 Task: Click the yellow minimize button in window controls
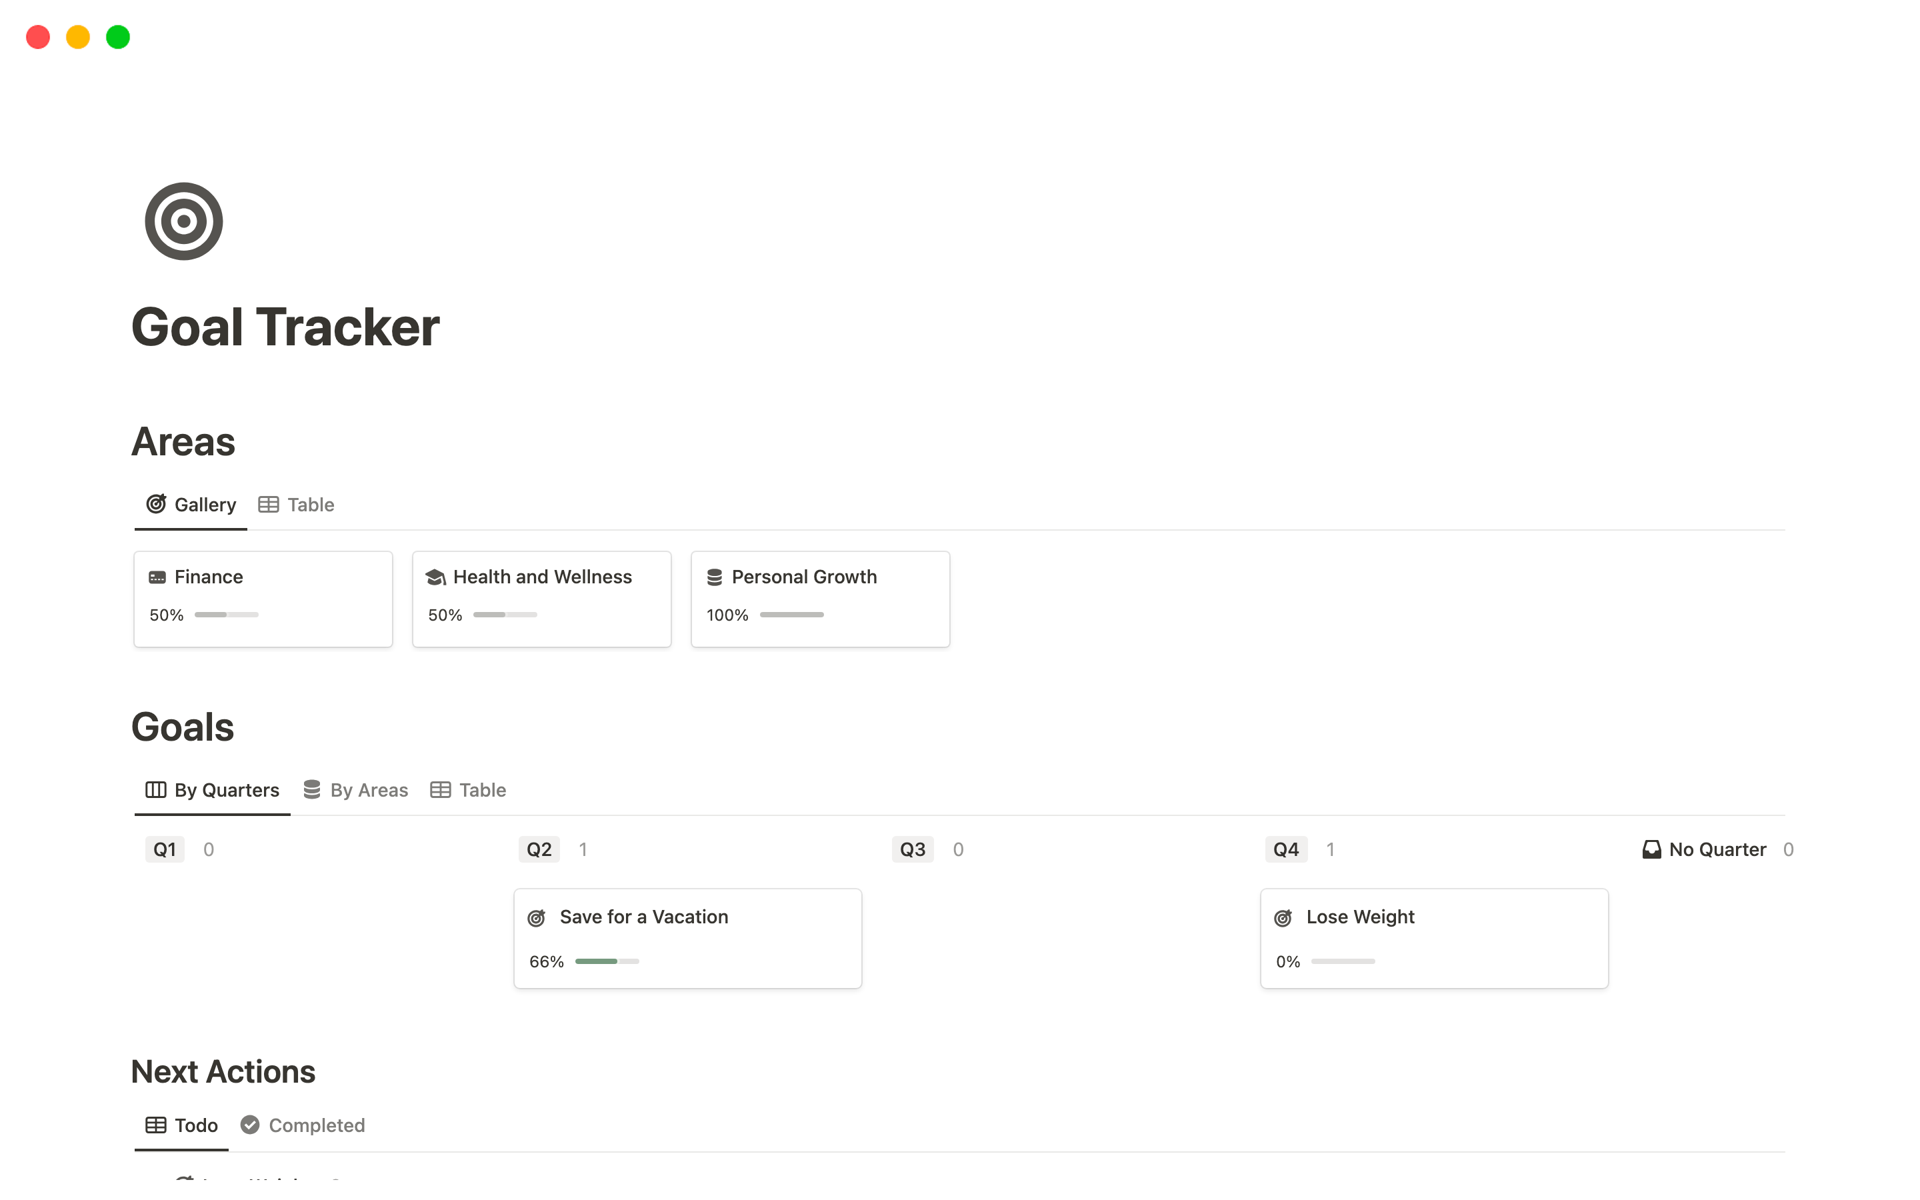pyautogui.click(x=77, y=36)
